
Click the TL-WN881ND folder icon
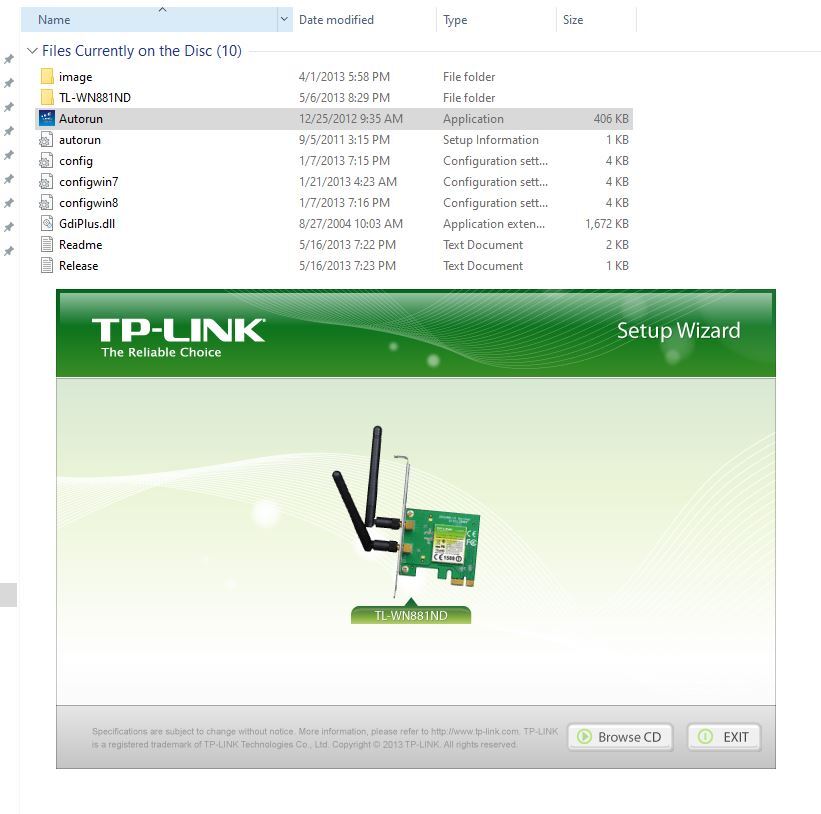click(47, 97)
